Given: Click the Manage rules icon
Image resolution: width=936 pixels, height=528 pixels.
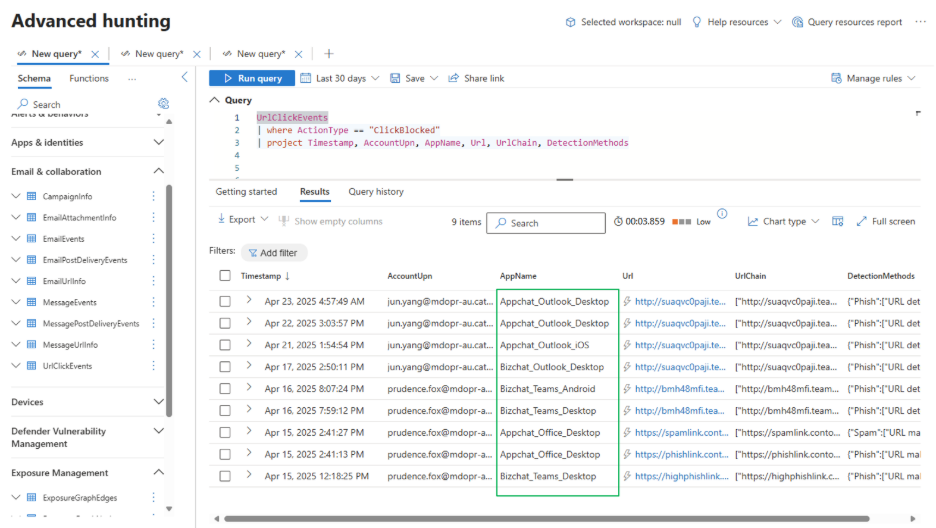Looking at the screenshot, I should coord(836,78).
